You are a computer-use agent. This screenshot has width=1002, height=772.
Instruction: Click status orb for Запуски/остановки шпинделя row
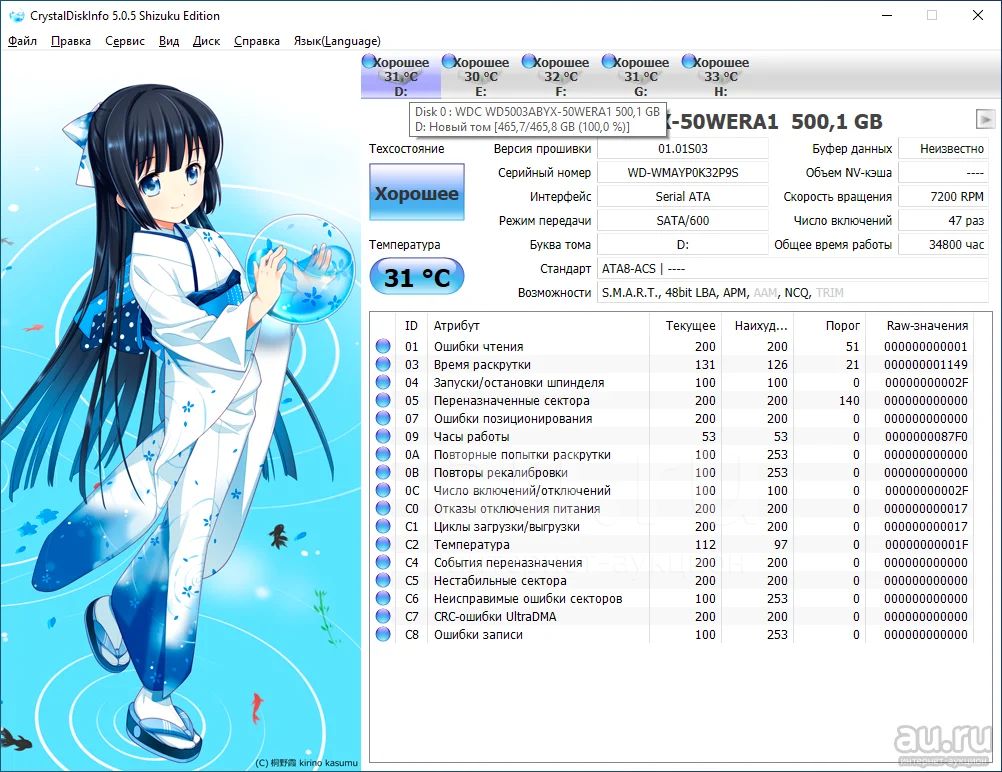click(383, 382)
